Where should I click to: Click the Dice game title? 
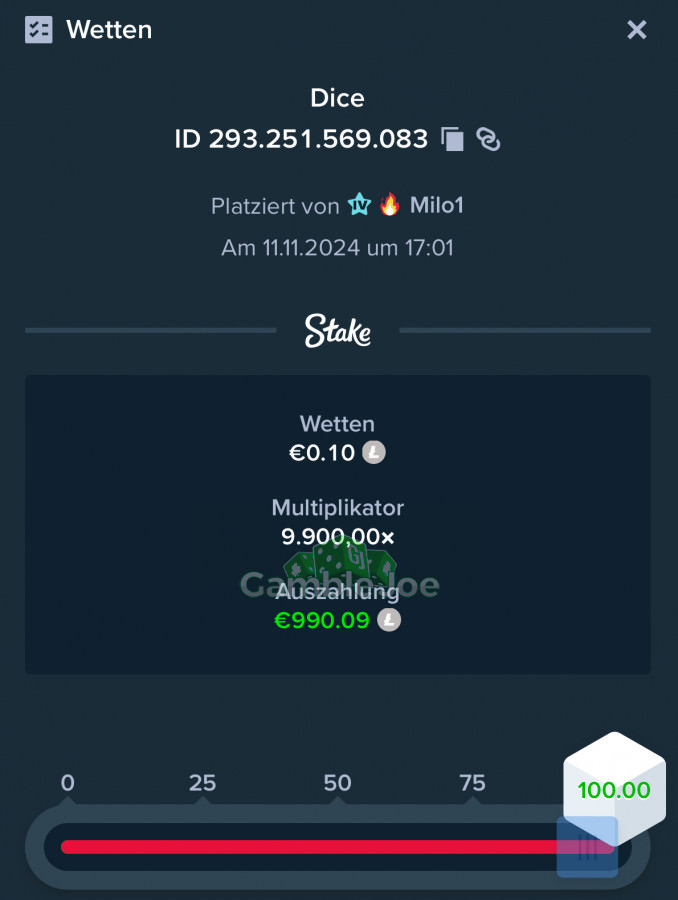click(338, 98)
